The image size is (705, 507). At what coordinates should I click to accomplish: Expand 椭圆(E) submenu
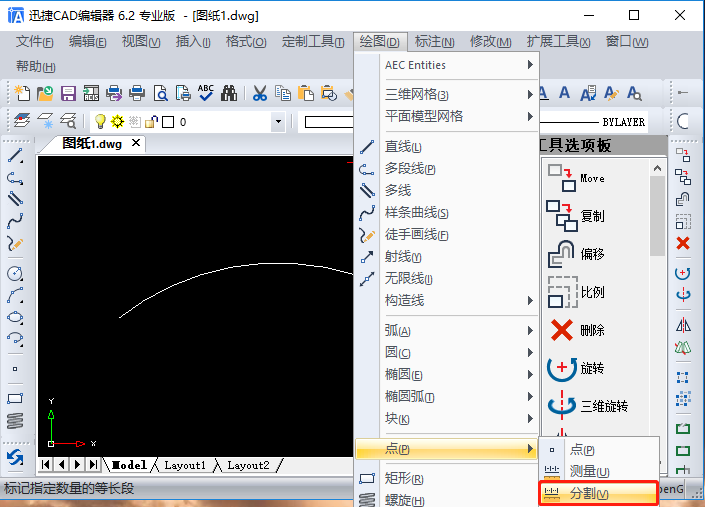coord(459,374)
